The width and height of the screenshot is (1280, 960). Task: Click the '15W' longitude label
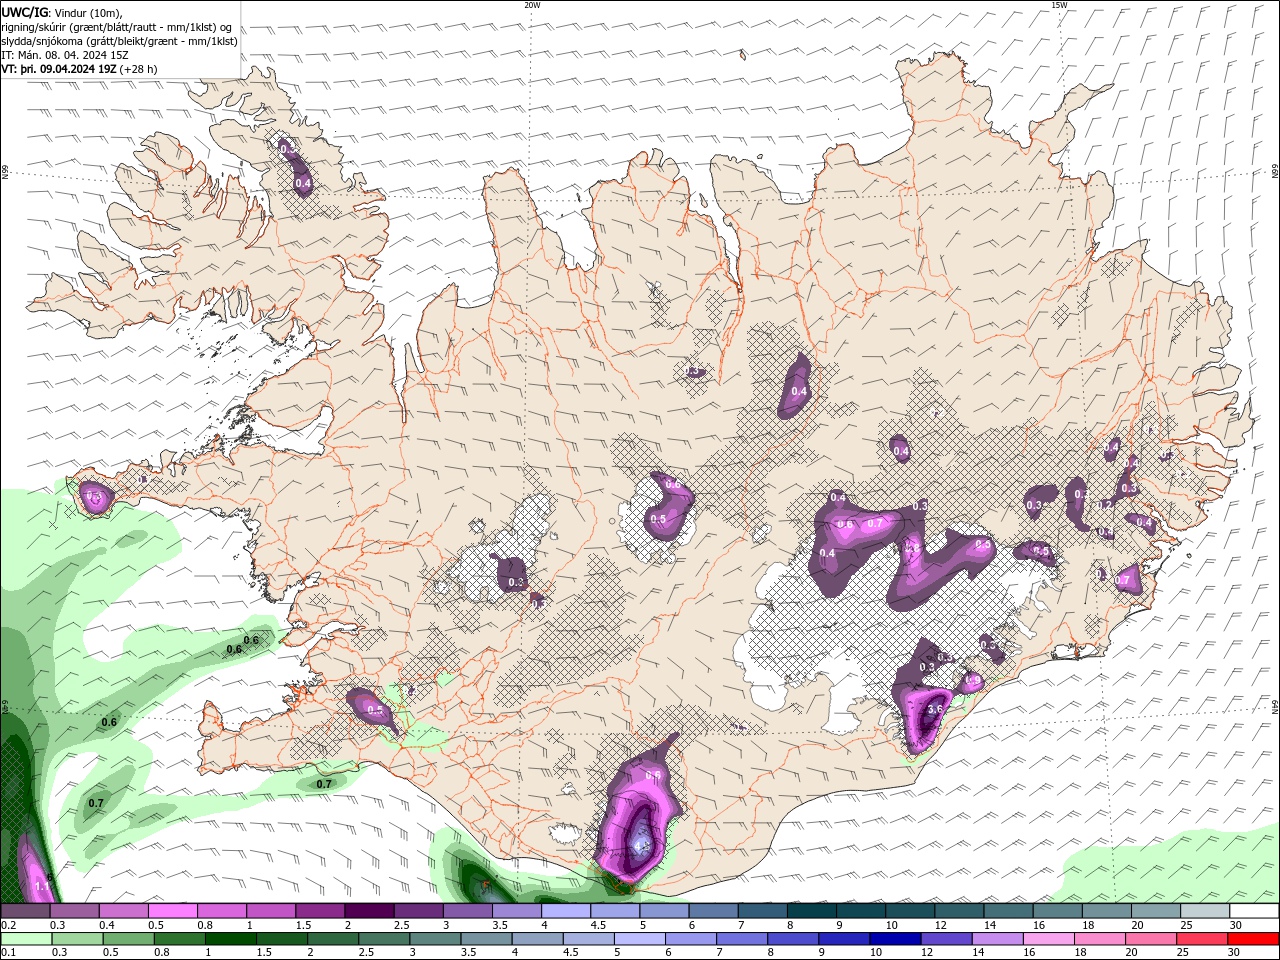(x=1059, y=5)
